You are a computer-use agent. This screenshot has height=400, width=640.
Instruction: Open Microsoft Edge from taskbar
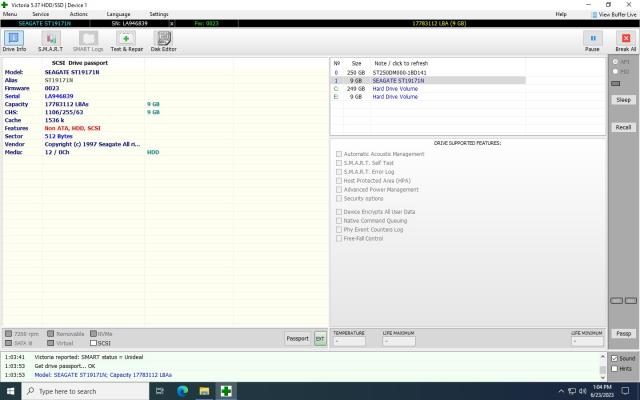click(x=183, y=391)
